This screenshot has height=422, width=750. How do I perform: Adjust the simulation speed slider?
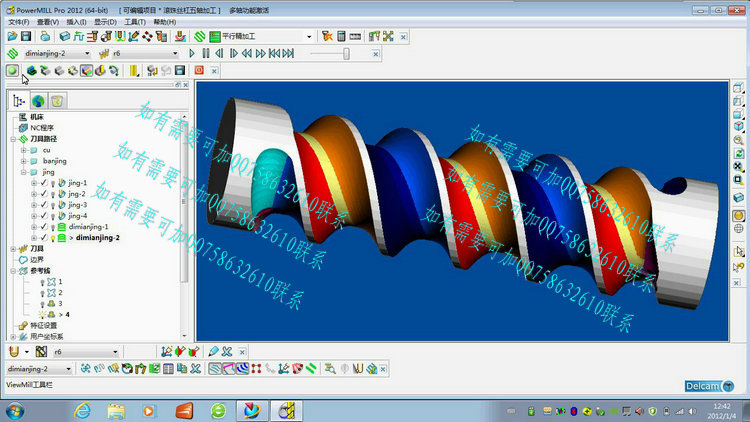point(346,54)
